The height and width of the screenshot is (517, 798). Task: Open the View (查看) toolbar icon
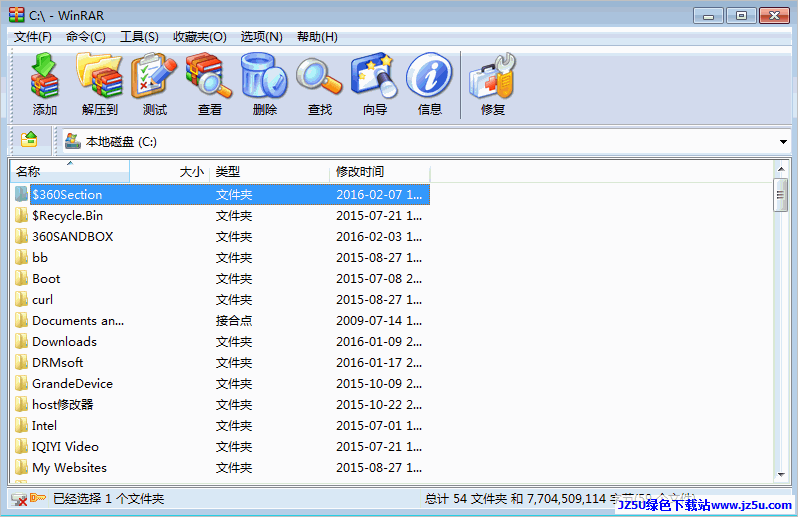(x=209, y=84)
